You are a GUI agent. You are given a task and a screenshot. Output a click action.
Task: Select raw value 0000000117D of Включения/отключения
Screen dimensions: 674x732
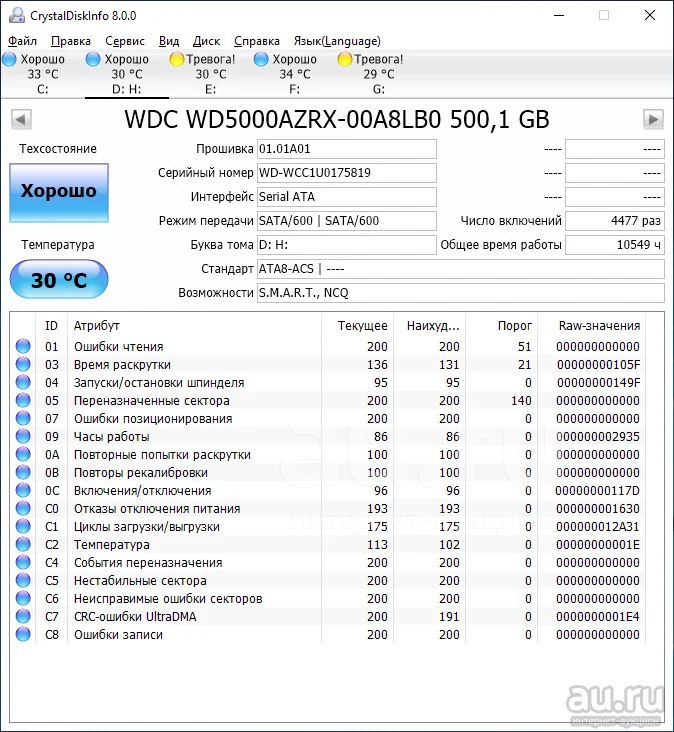[597, 491]
